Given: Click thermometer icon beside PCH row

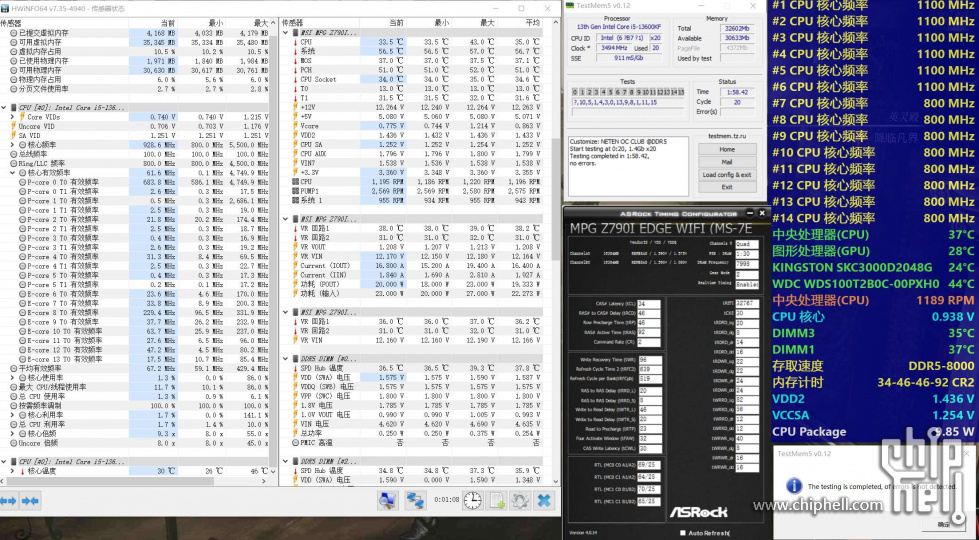Looking at the screenshot, I should (295, 70).
